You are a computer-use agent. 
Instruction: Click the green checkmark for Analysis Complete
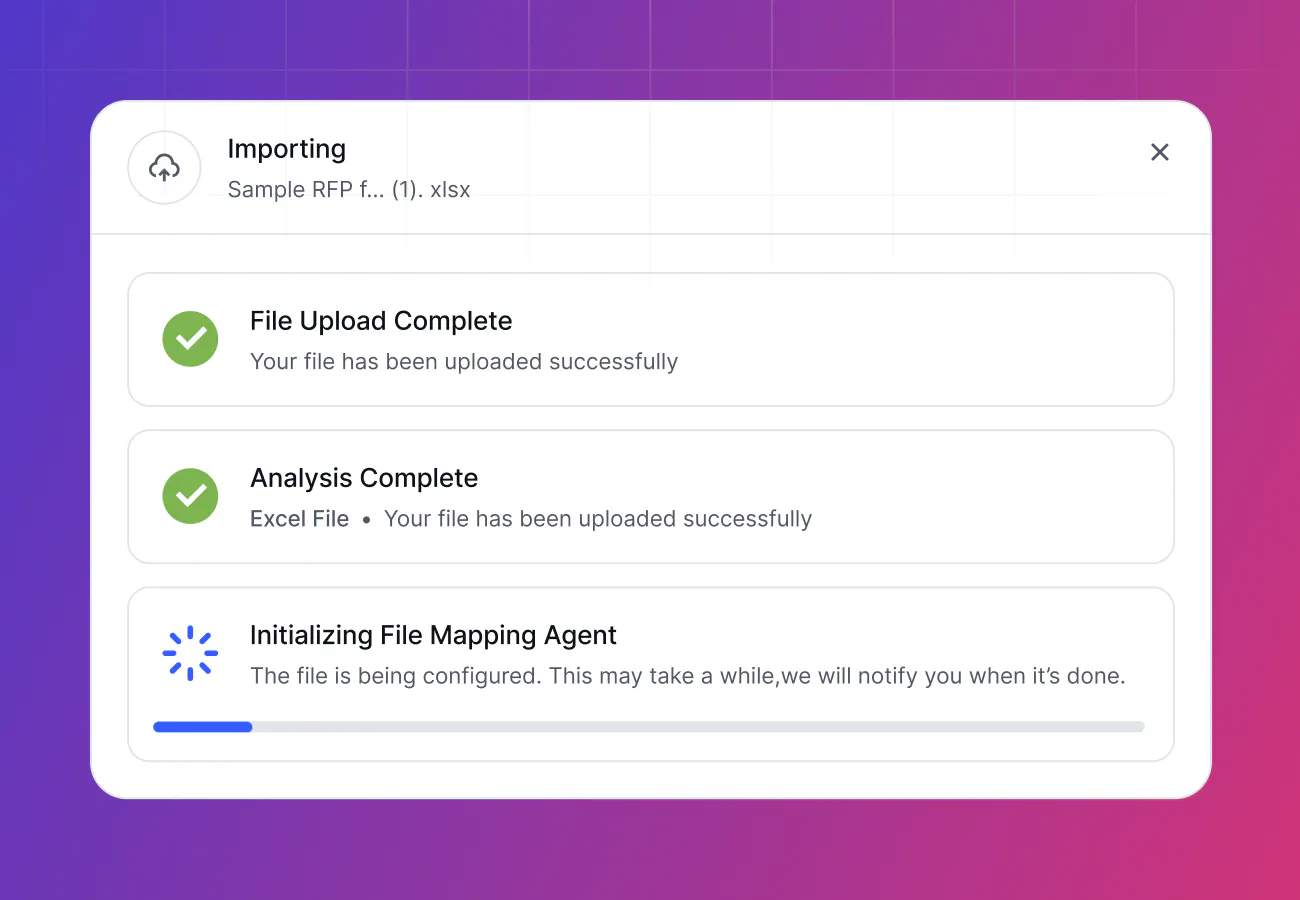click(x=190, y=496)
